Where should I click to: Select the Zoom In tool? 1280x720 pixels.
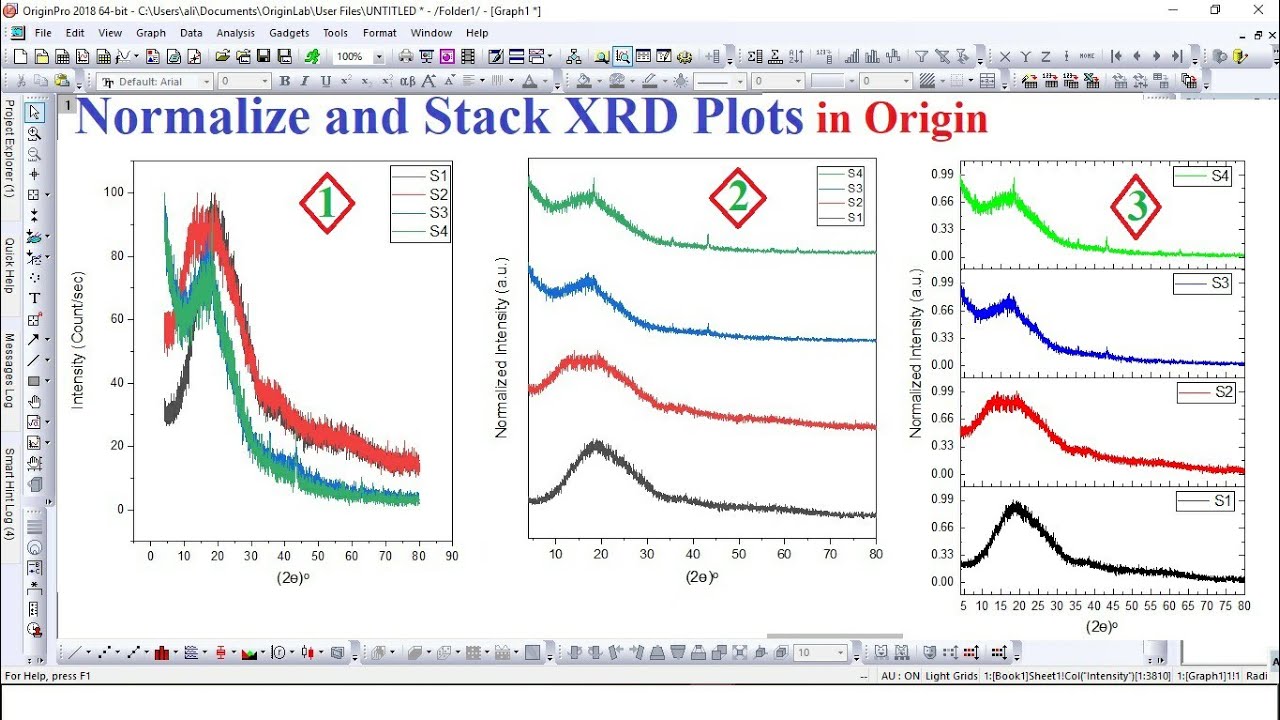point(34,133)
